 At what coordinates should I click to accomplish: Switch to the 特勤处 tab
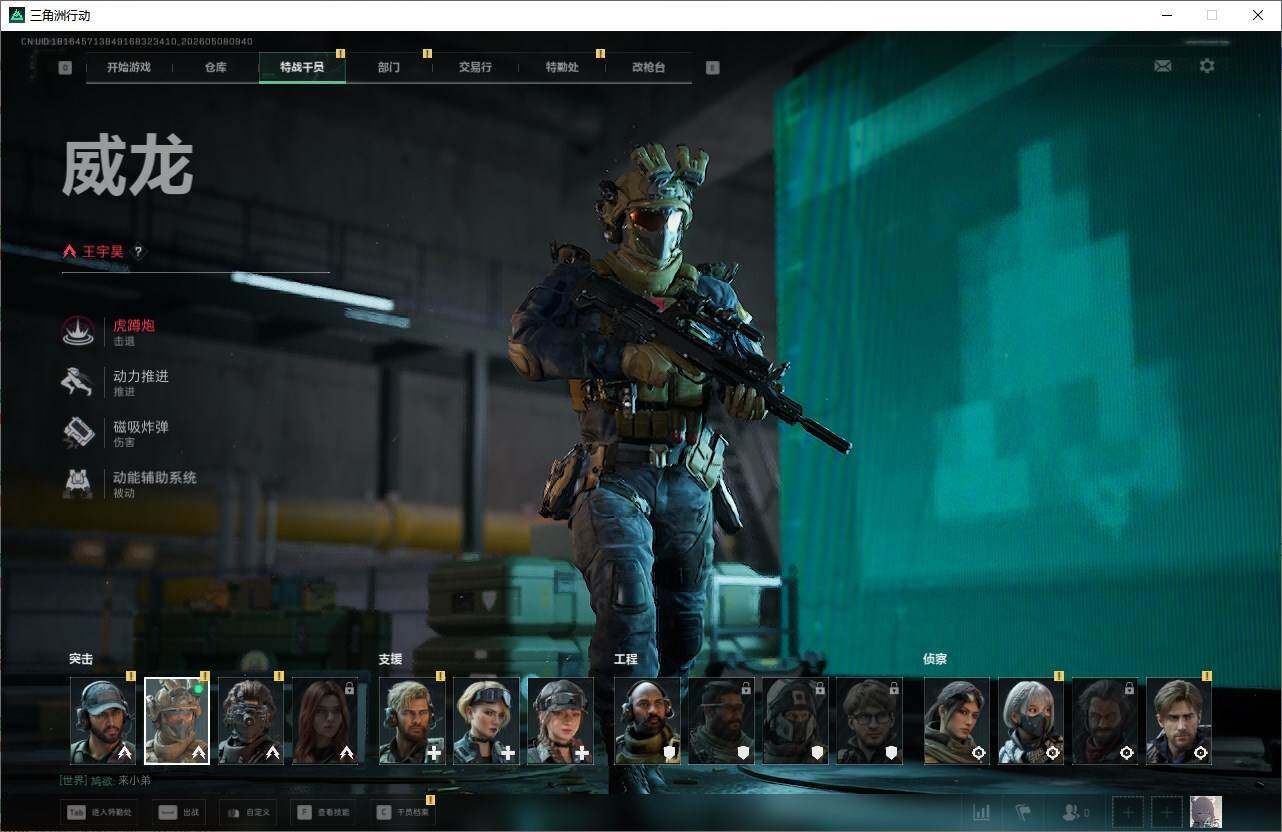coord(562,68)
